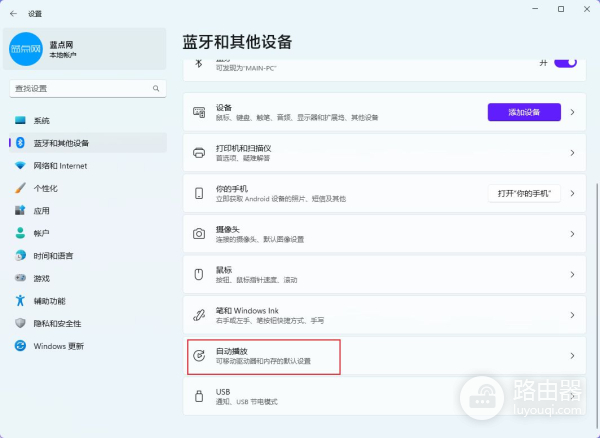Select 游戏 in the sidebar
This screenshot has width=600, height=438.
pyautogui.click(x=88, y=278)
